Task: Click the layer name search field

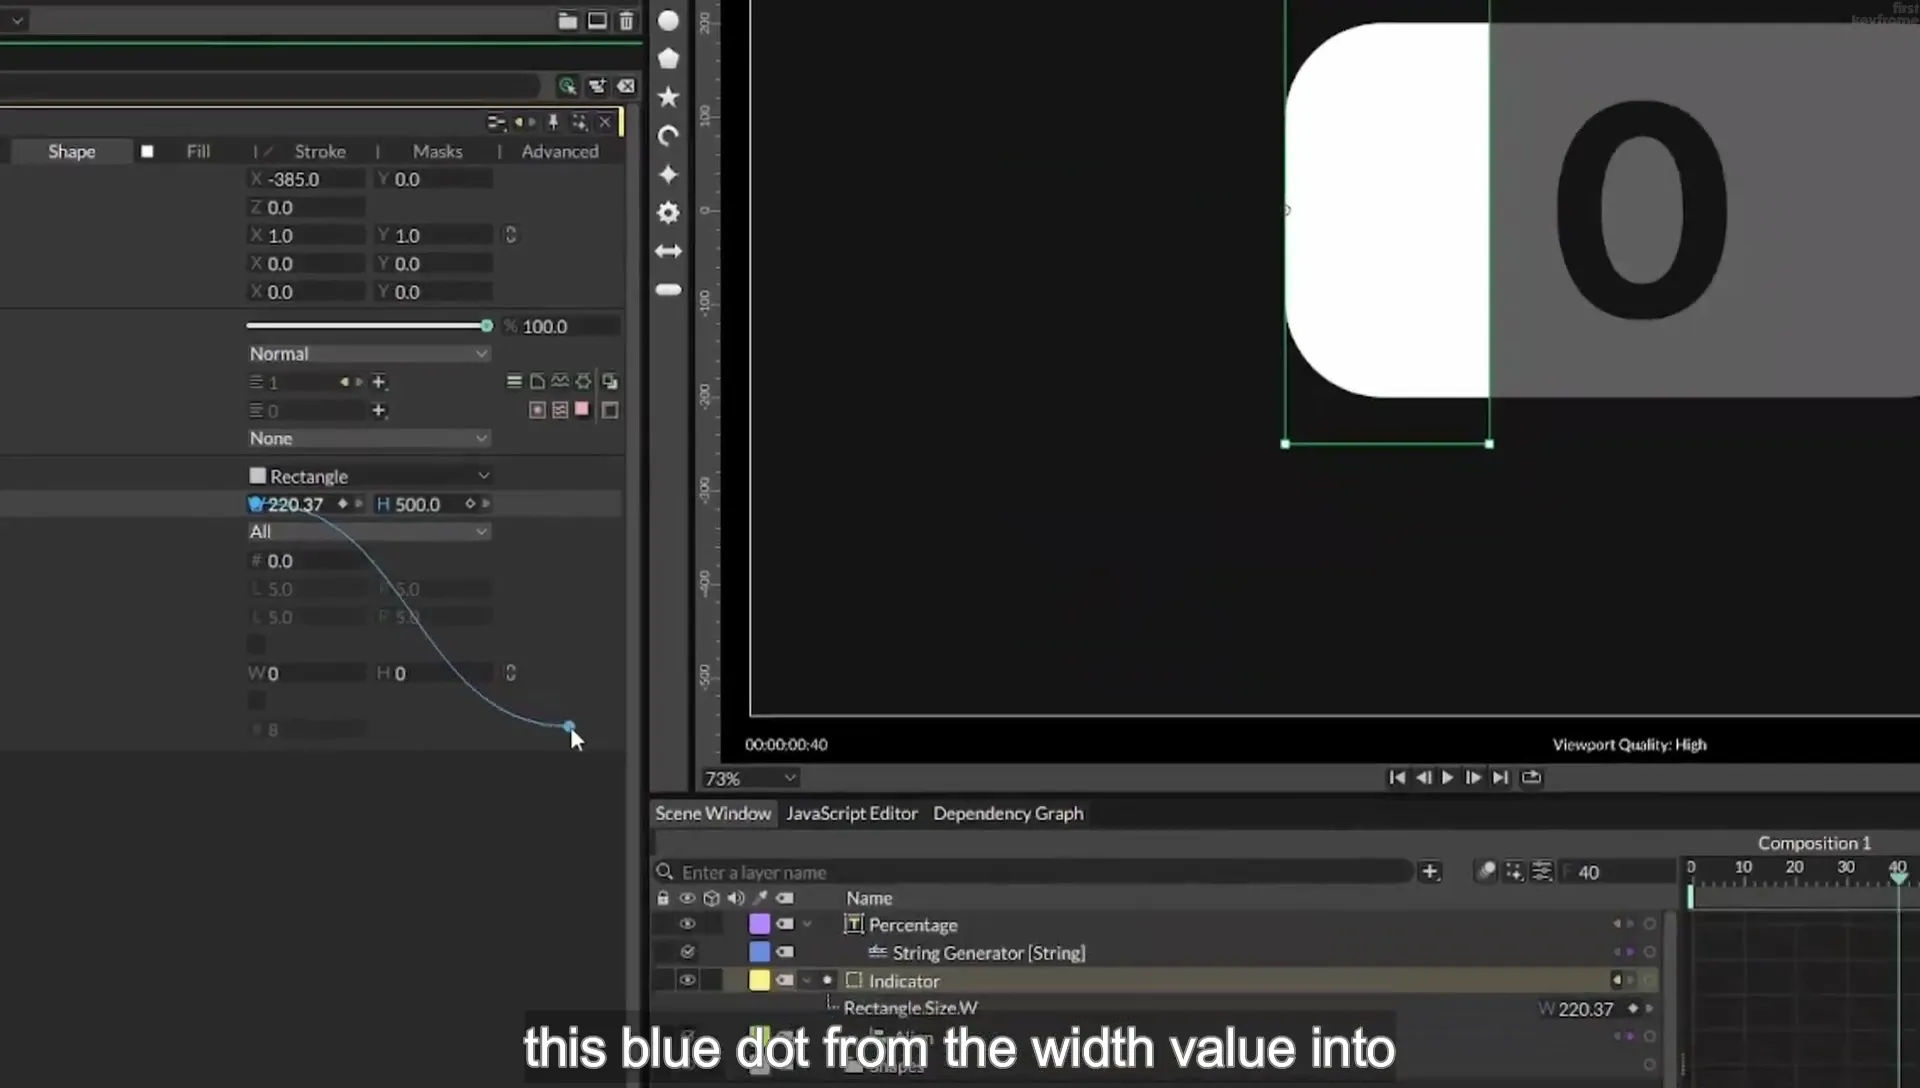Action: click(1035, 872)
